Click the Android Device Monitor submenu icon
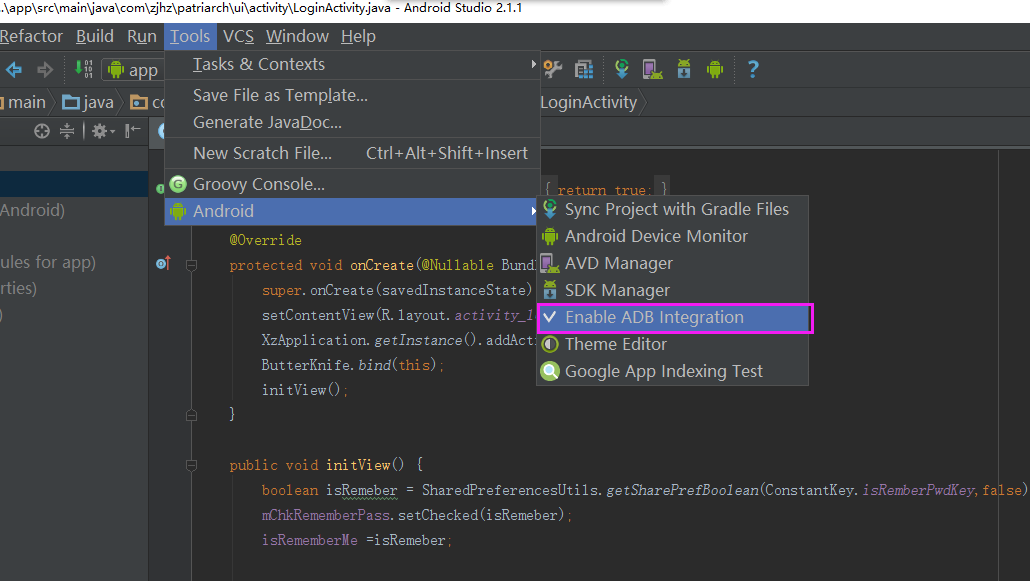1030x581 pixels. coord(550,236)
